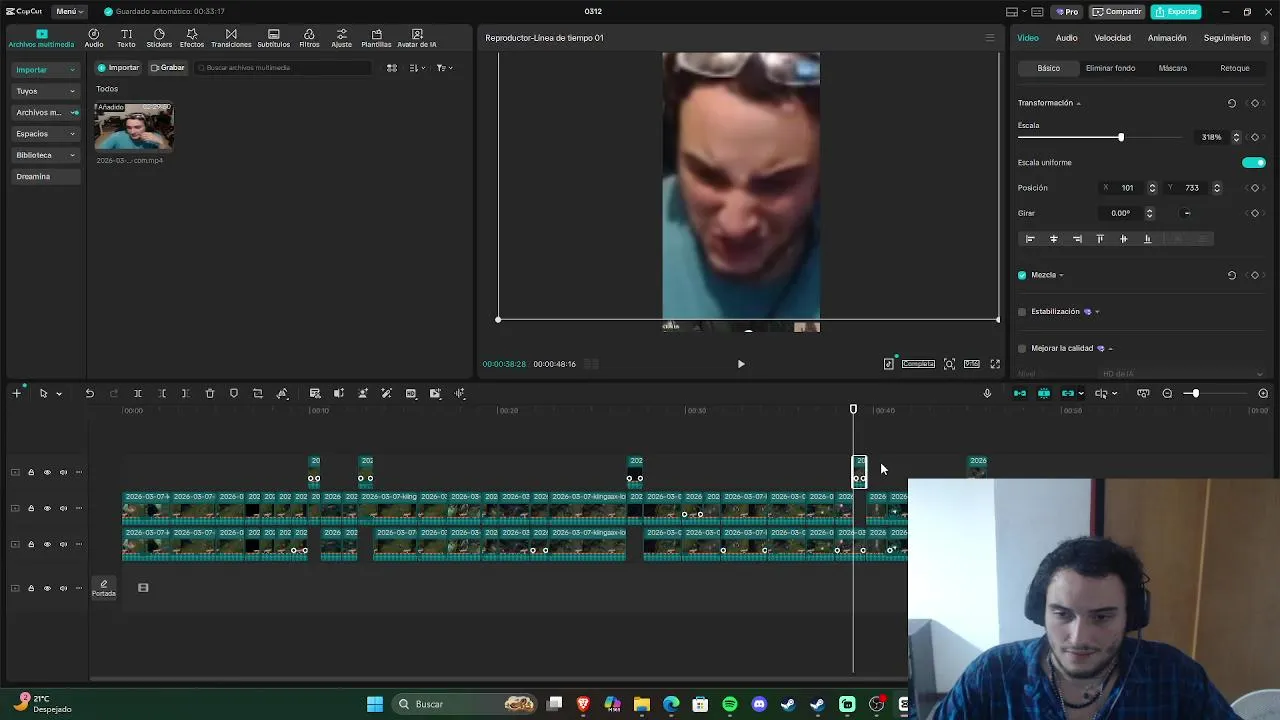Open fullscreen preview in player
The height and width of the screenshot is (720, 1280).
click(x=995, y=364)
